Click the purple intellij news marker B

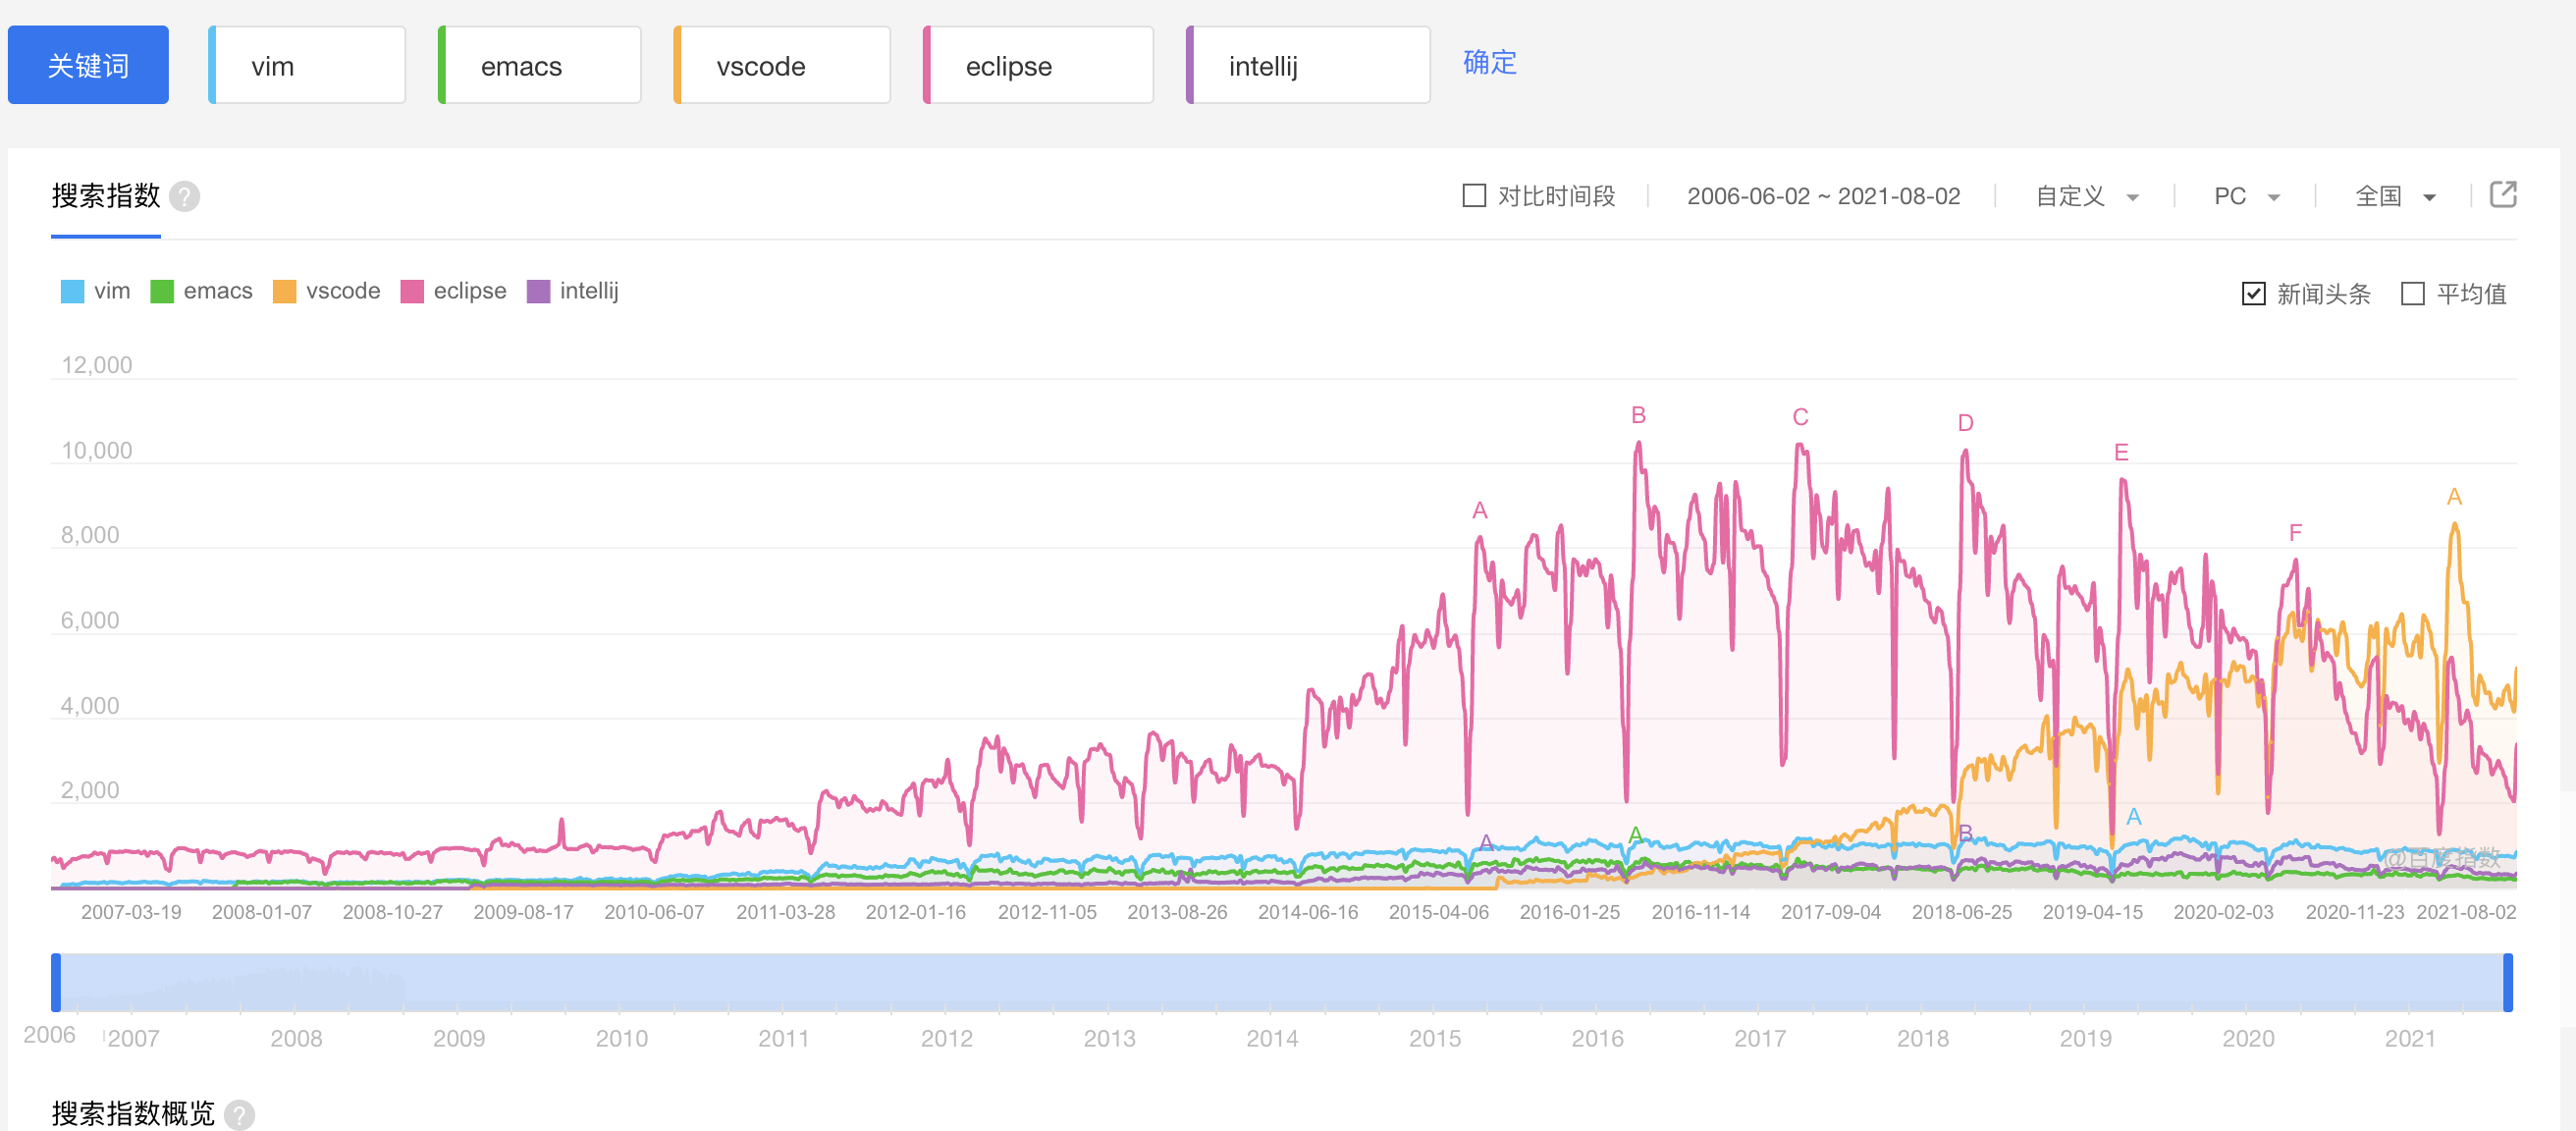pyautogui.click(x=1965, y=832)
